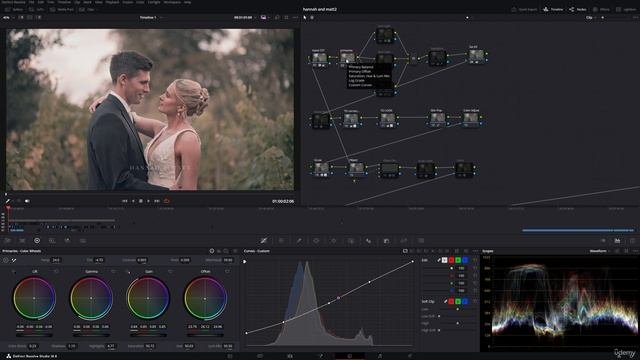The width and height of the screenshot is (640, 360).
Task: Open the viewer zoom percentage dropdown
Action: (x=8, y=18)
